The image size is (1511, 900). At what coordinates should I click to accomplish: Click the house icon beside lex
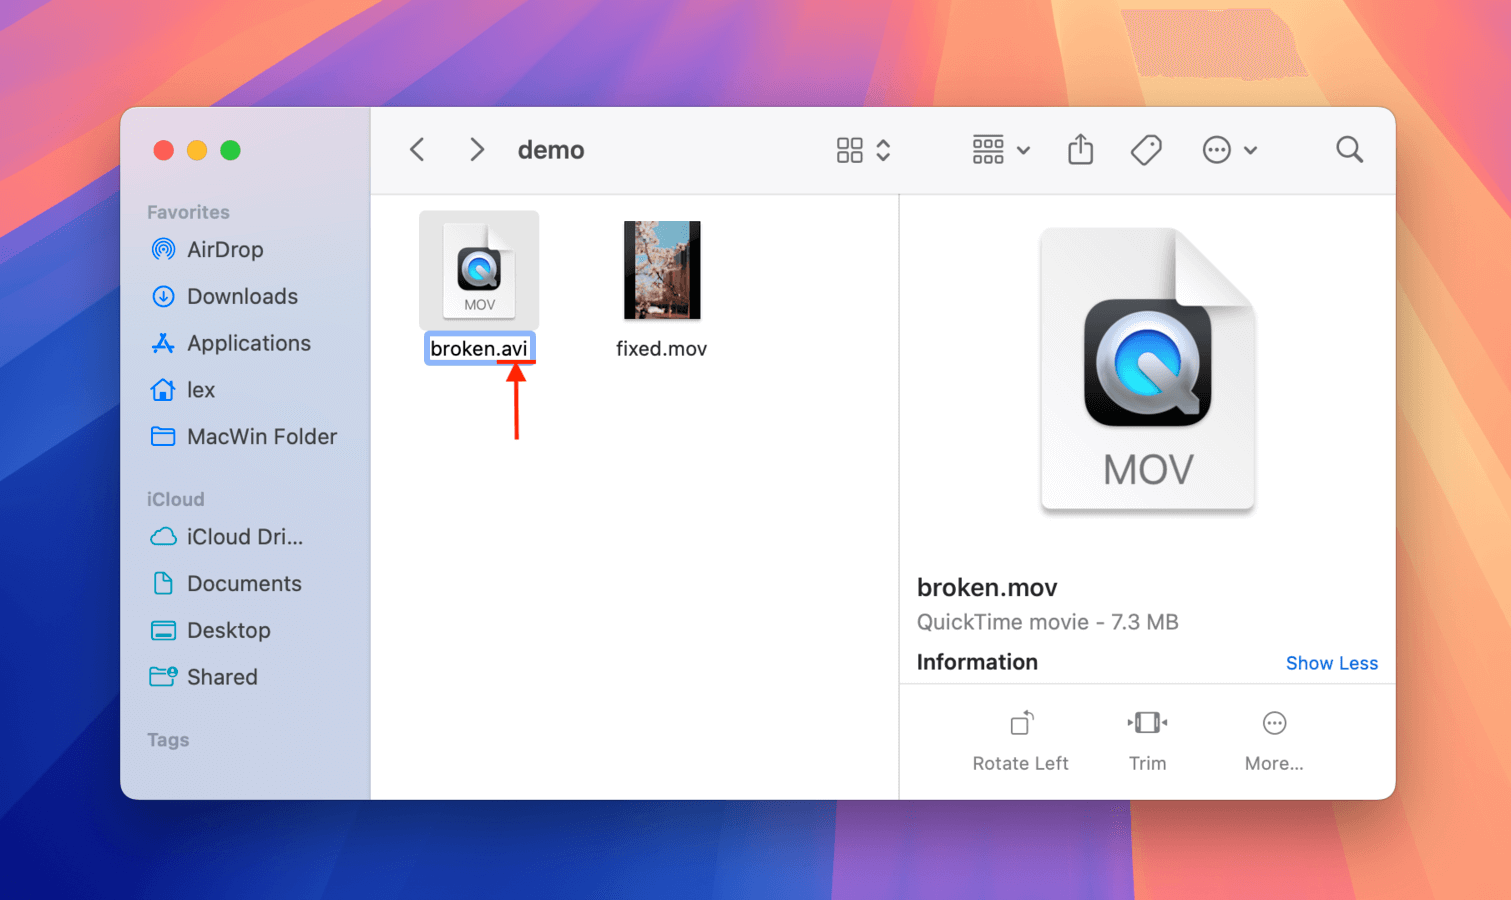[163, 390]
